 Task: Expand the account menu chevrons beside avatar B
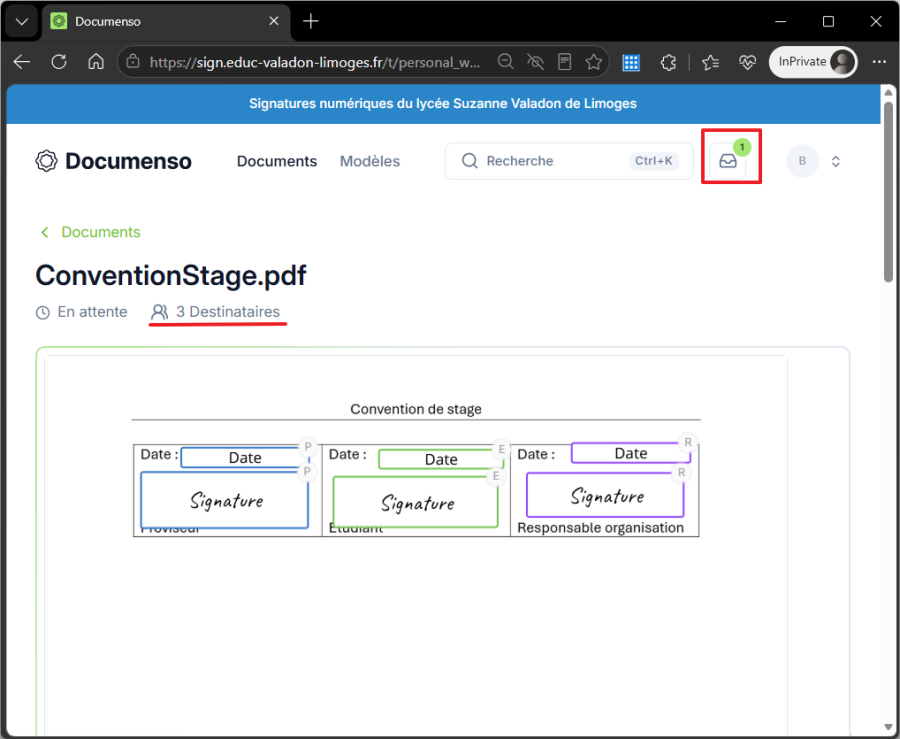pos(836,161)
